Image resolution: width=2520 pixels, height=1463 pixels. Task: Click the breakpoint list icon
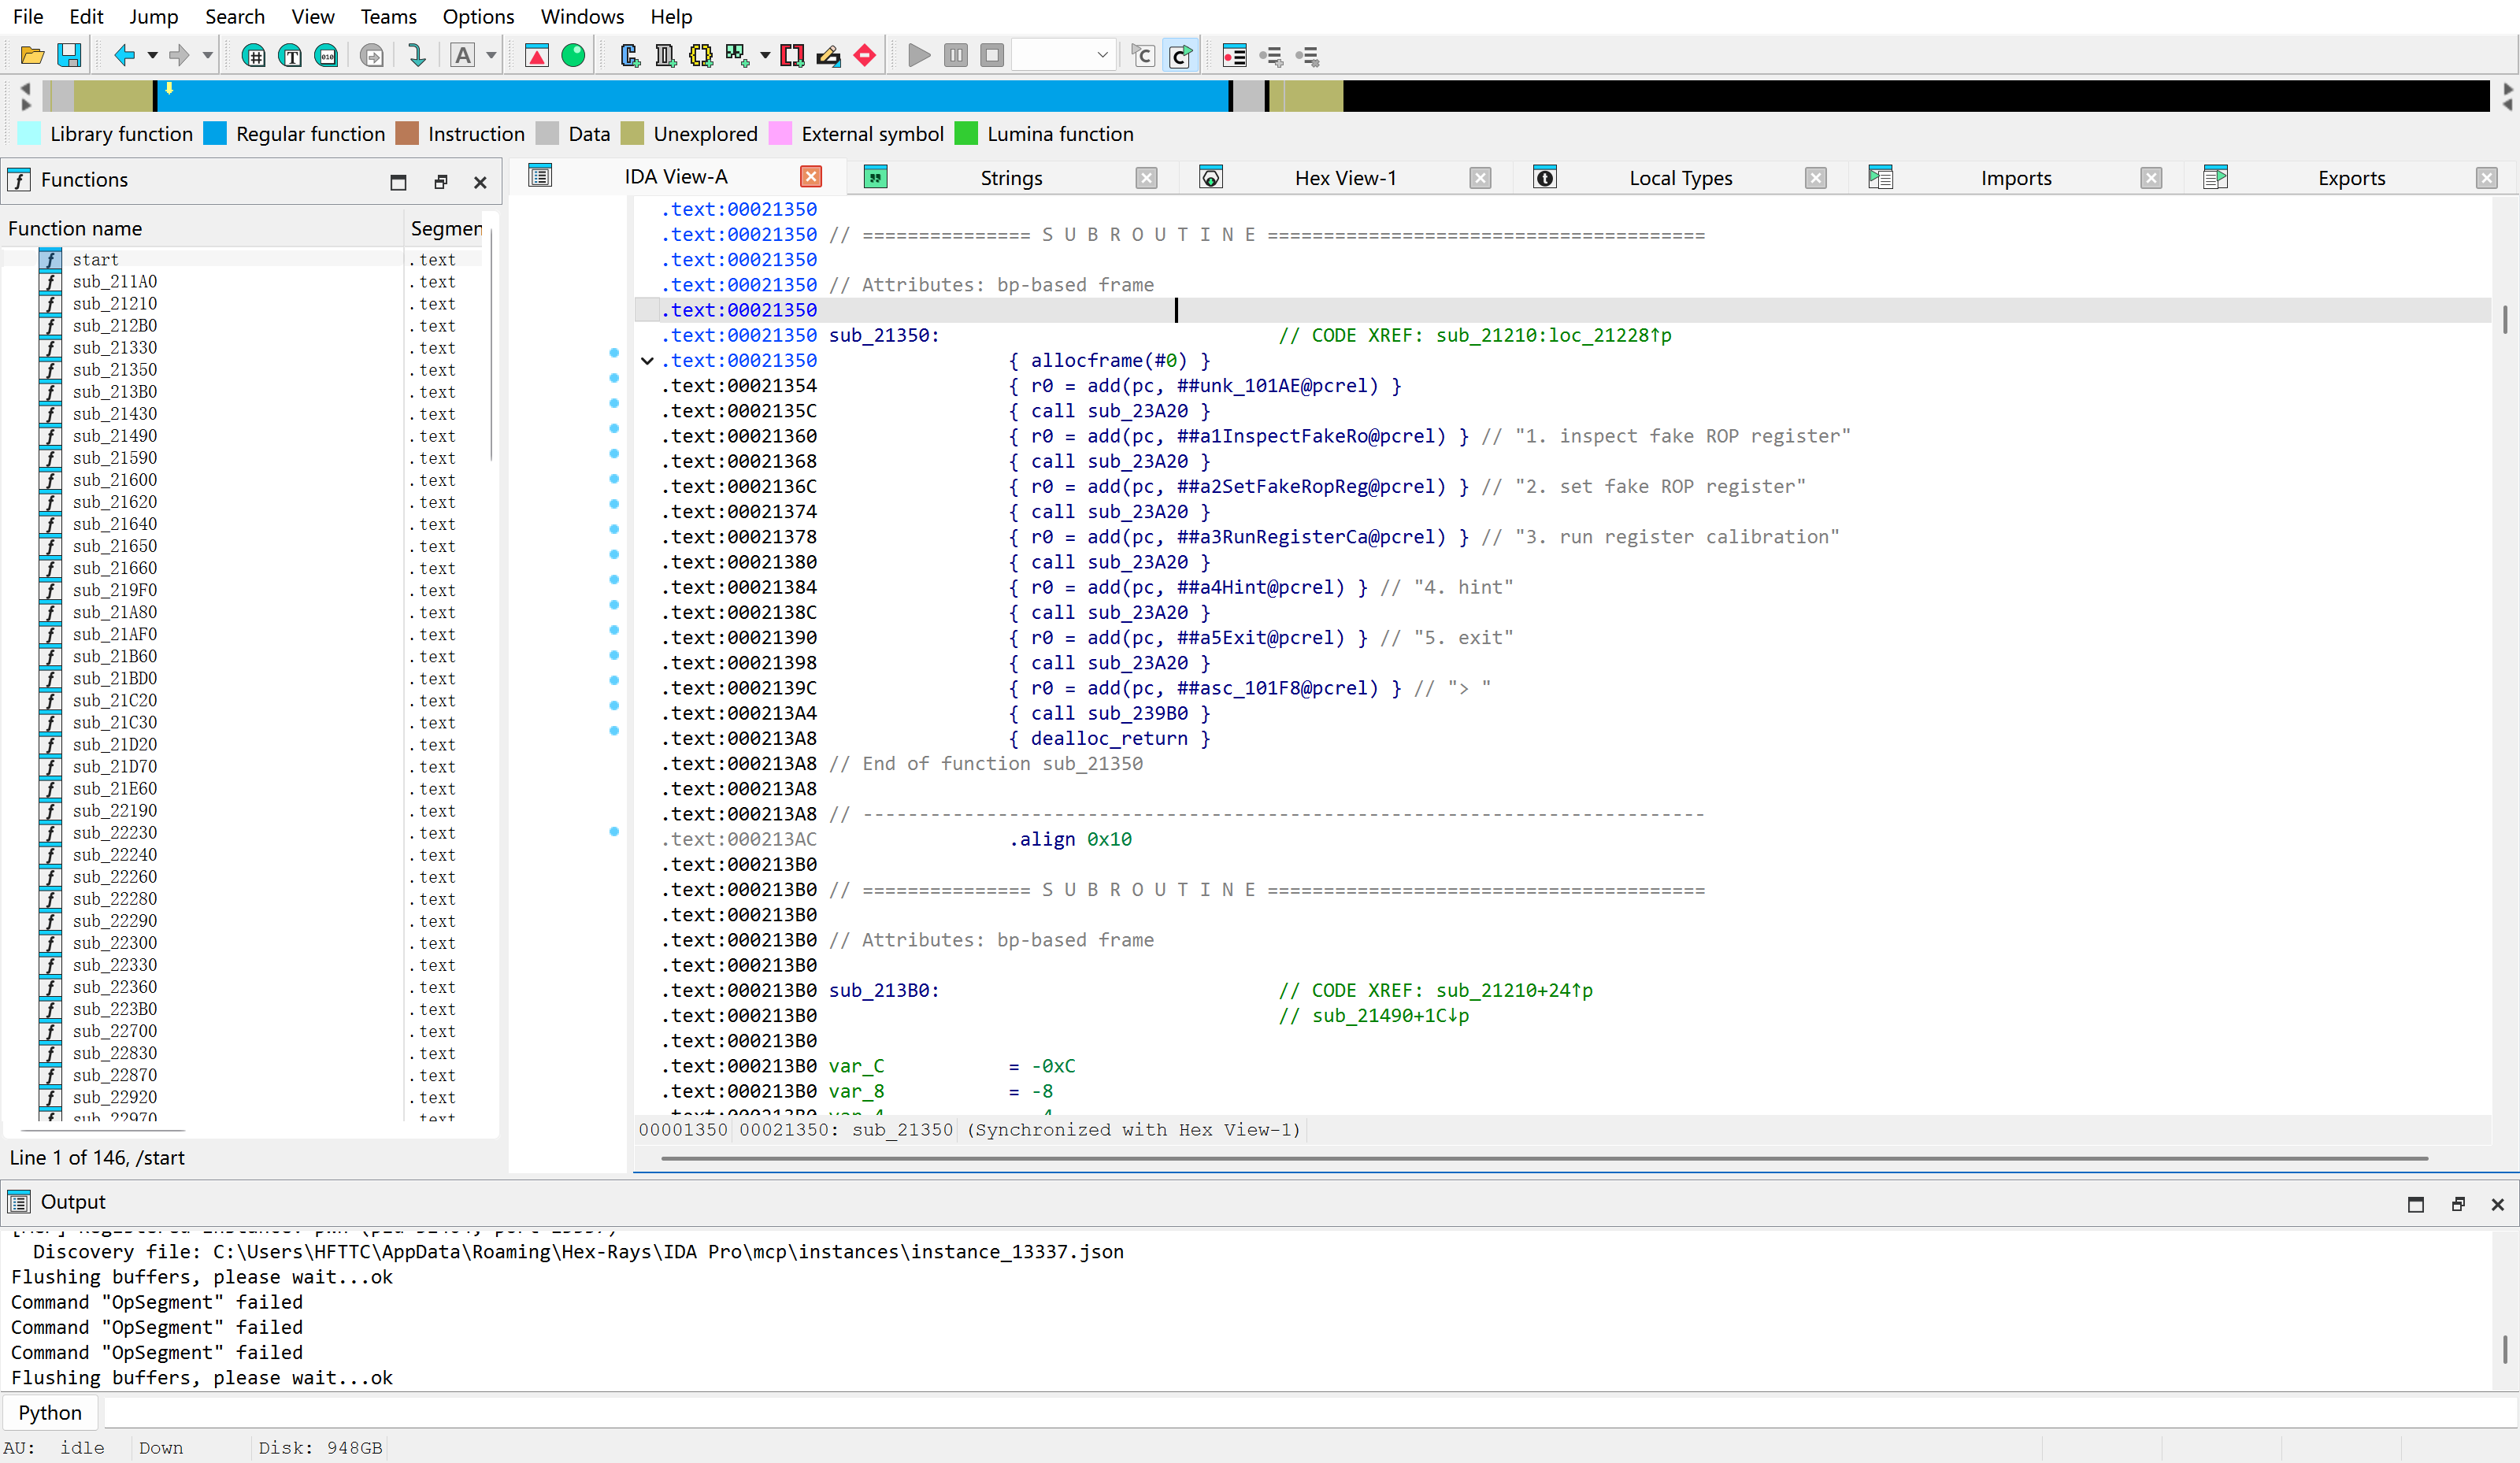click(1235, 55)
